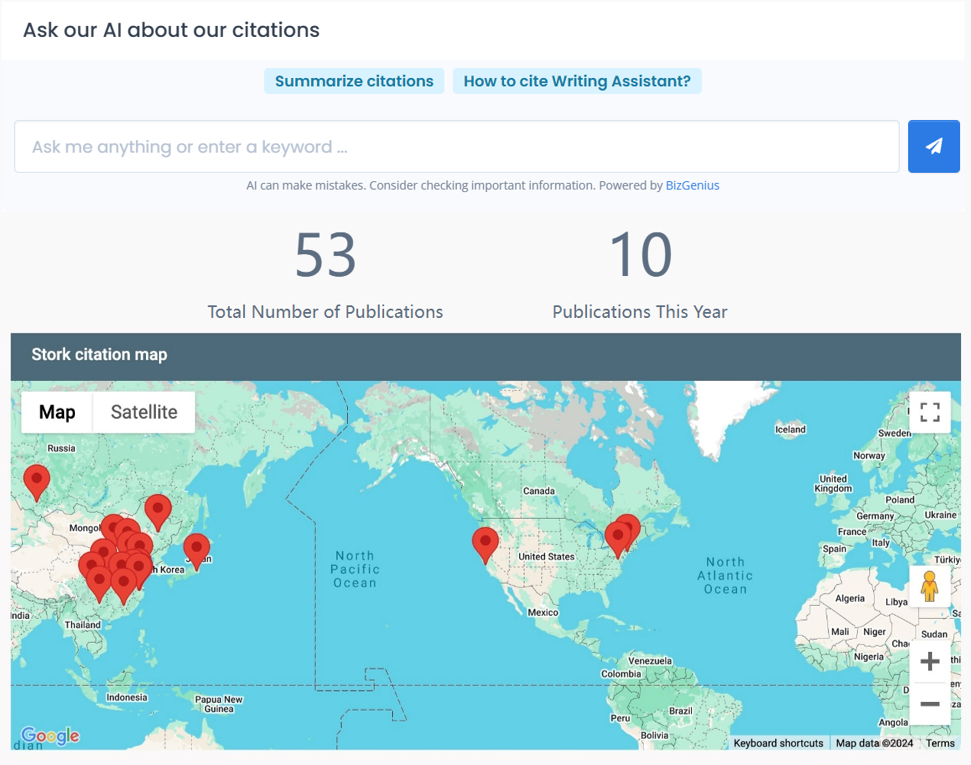Screen dimensions: 971x765
Task: Click the red pin in Japan
Action: point(196,549)
